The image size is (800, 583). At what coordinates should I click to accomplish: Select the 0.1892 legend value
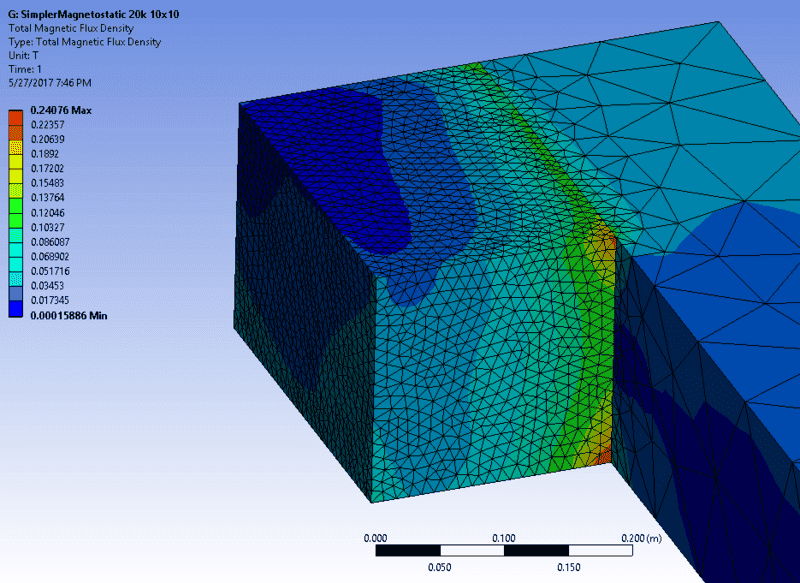pyautogui.click(x=44, y=155)
